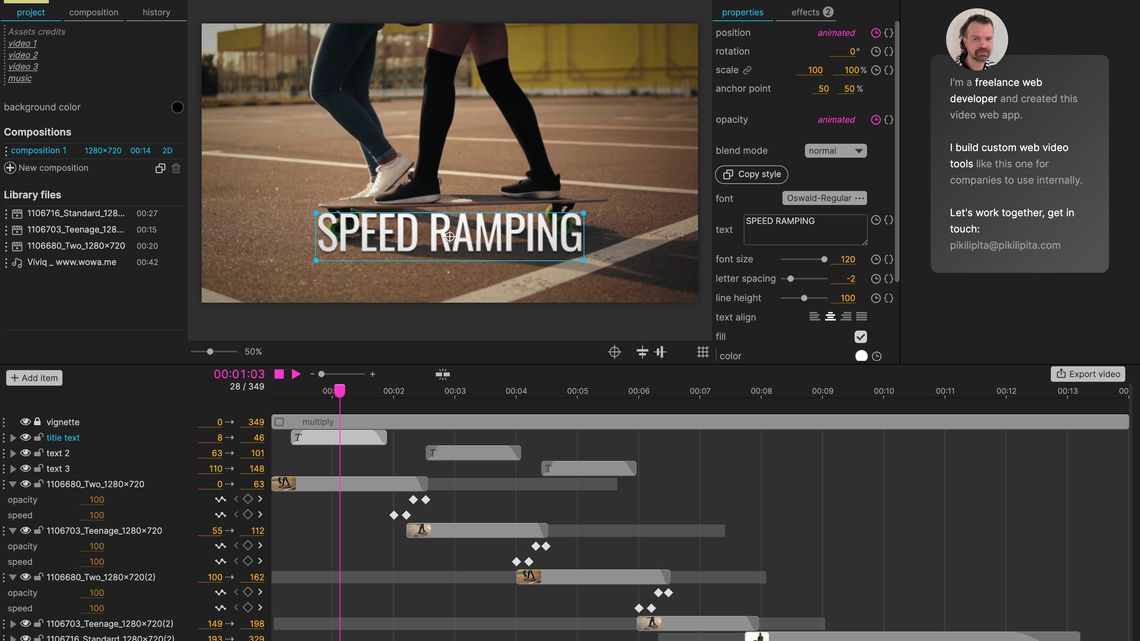
Task: Open rotation expression braces icon
Action: (x=888, y=52)
